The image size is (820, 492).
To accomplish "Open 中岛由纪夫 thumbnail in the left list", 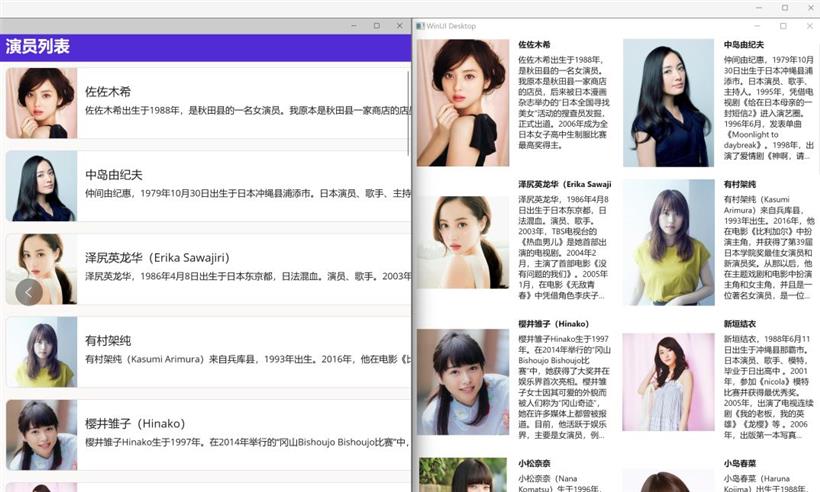I will point(41,186).
